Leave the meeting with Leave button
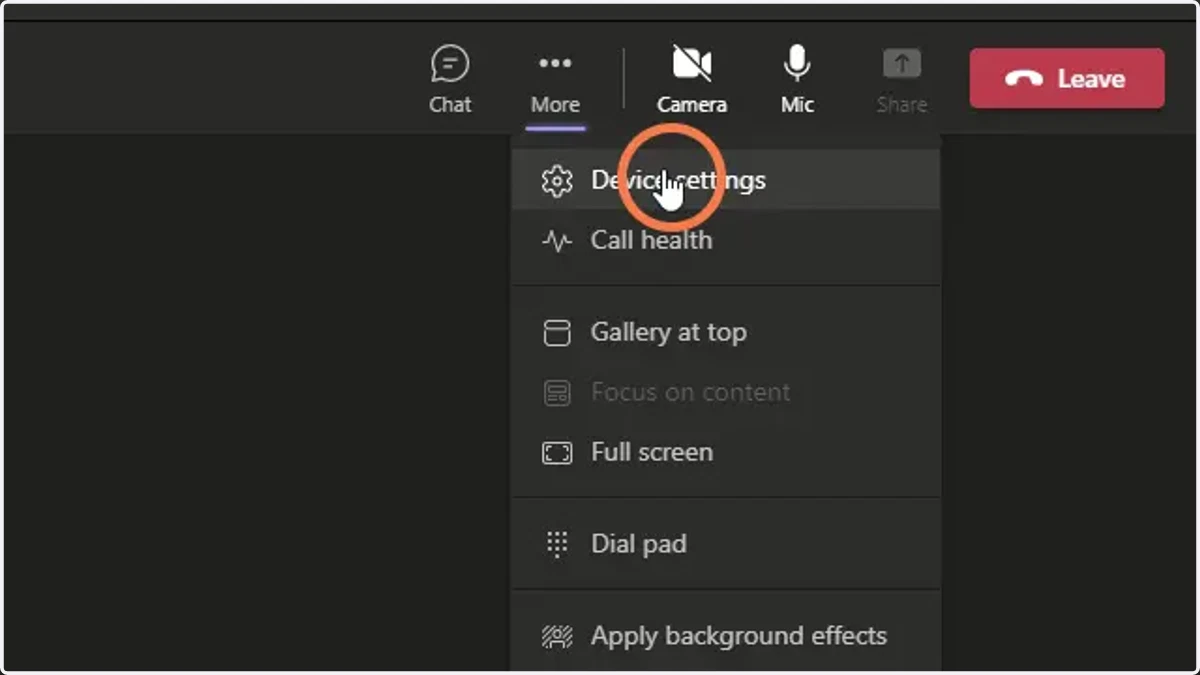 [1067, 78]
